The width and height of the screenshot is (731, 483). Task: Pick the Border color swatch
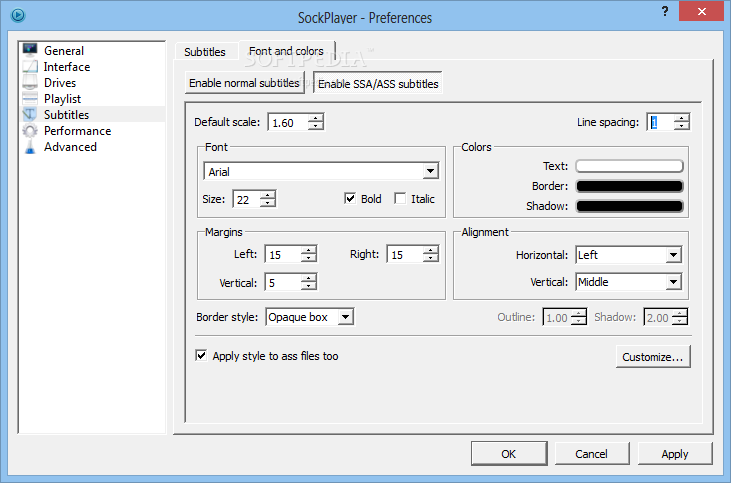point(629,186)
